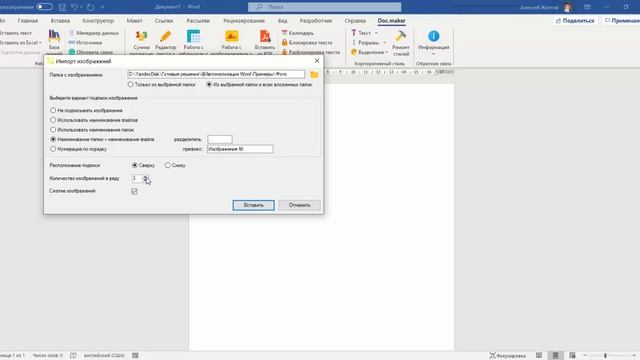The height and width of the screenshot is (360, 640).
Task: Click Блокировка текста lock icon
Action: pos(284,42)
